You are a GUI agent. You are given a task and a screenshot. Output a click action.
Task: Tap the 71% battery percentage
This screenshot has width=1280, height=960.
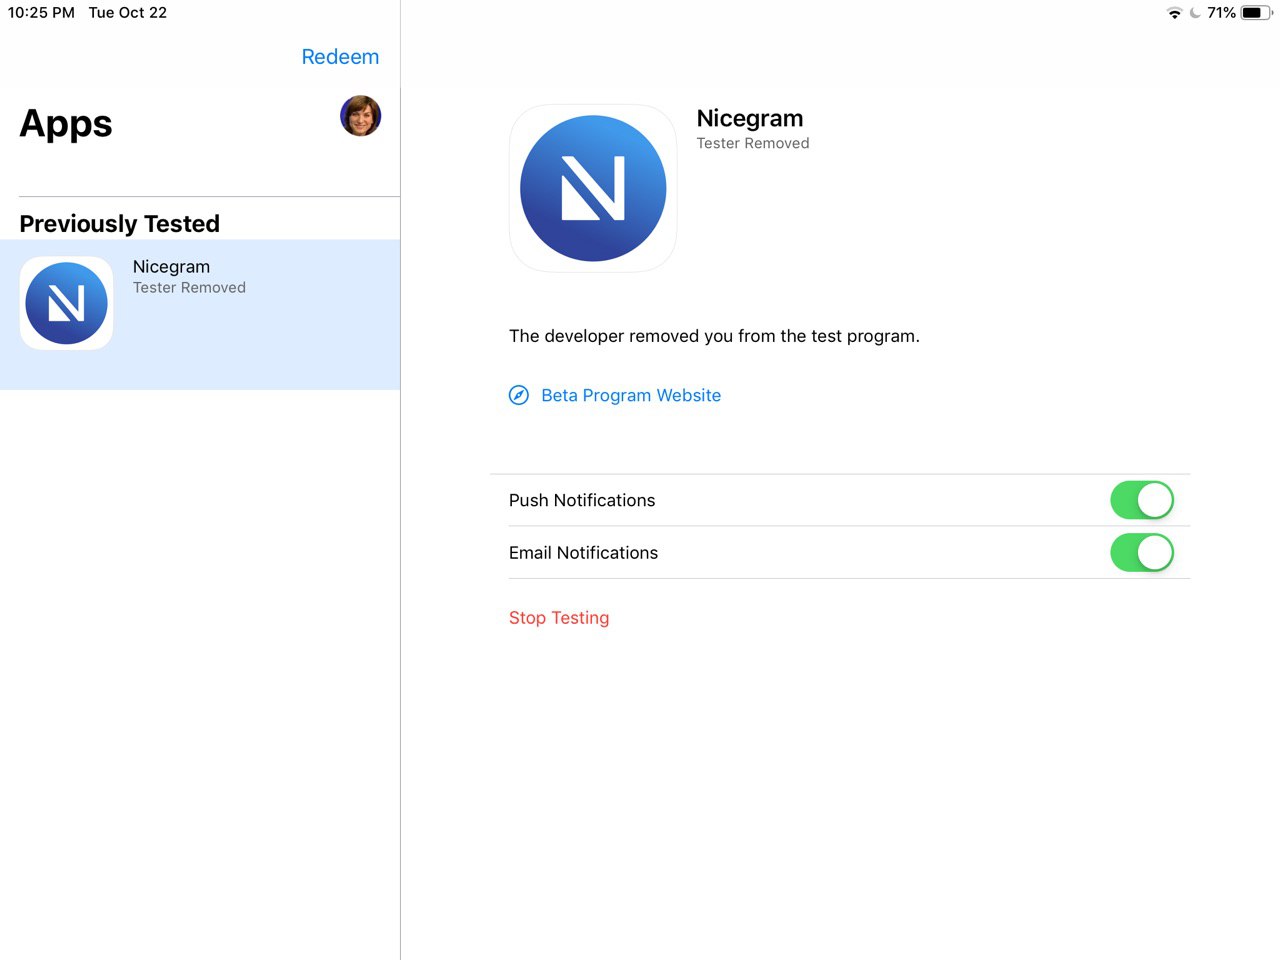pyautogui.click(x=1221, y=13)
